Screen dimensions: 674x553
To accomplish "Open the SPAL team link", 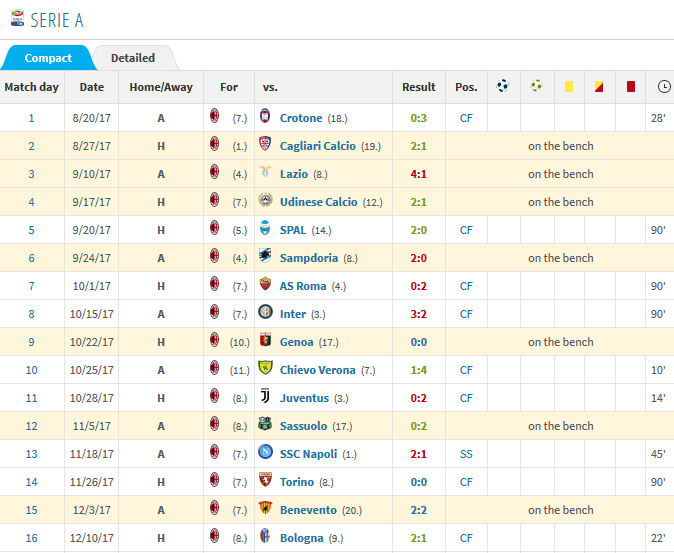I will (x=293, y=230).
